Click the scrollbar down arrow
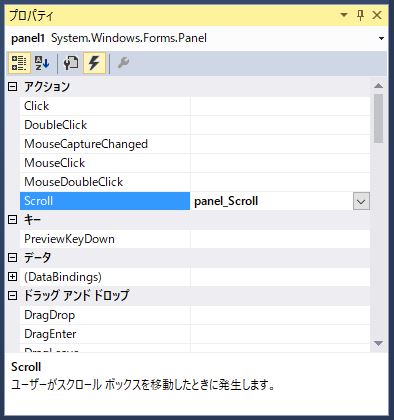Screen dimensions: 394x420 378,343
